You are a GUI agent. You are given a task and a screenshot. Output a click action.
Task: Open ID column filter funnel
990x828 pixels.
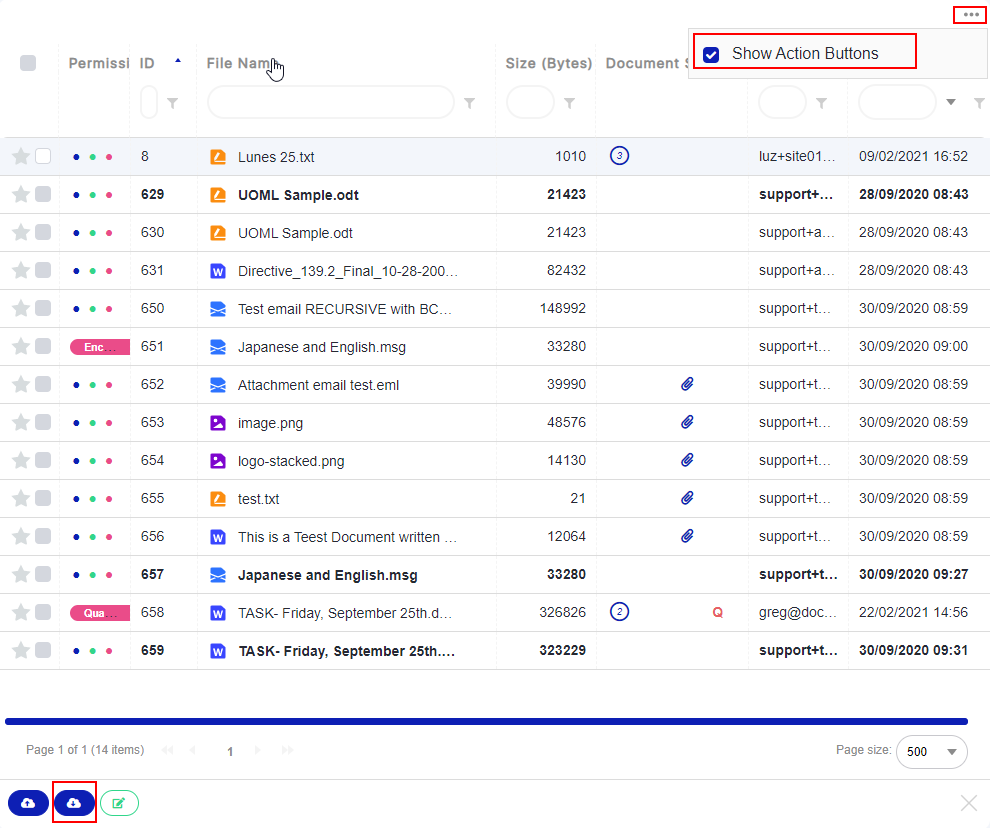click(x=172, y=103)
